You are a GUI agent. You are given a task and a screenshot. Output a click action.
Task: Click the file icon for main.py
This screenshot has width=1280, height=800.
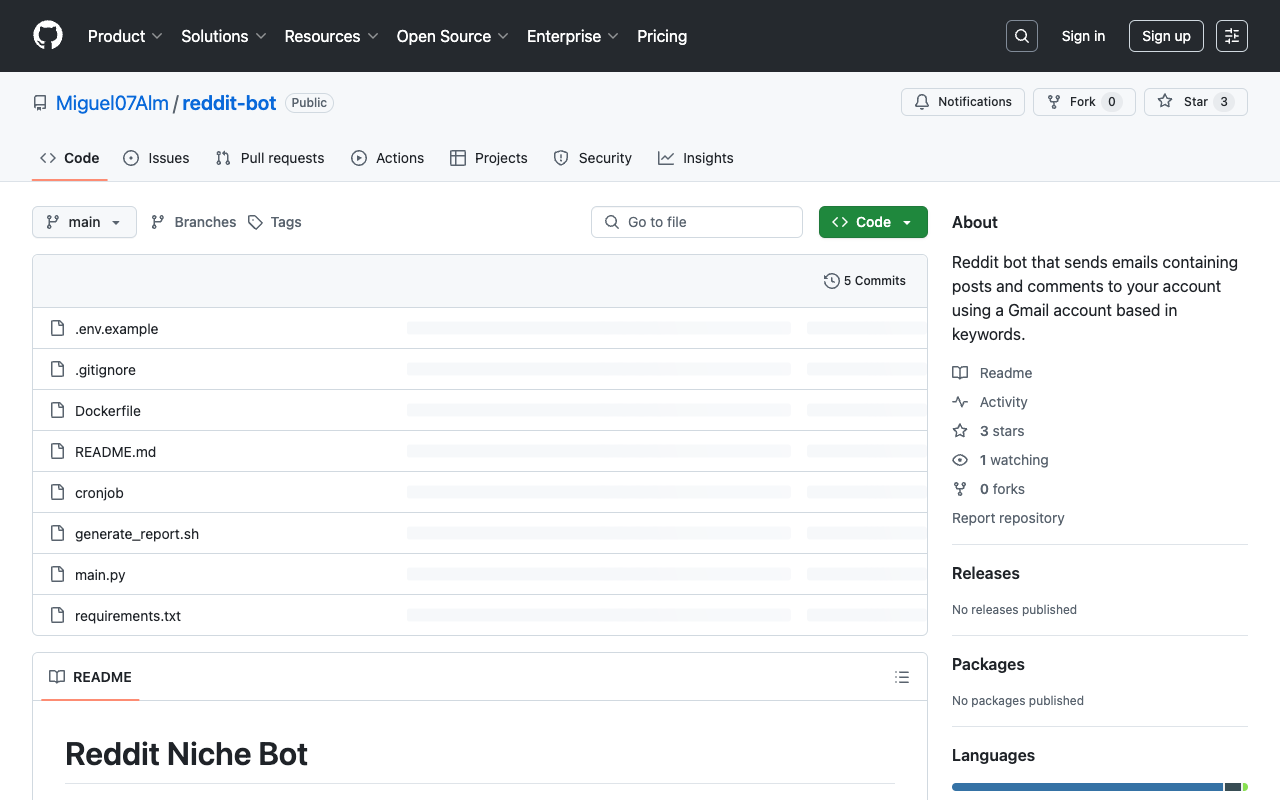(x=57, y=575)
